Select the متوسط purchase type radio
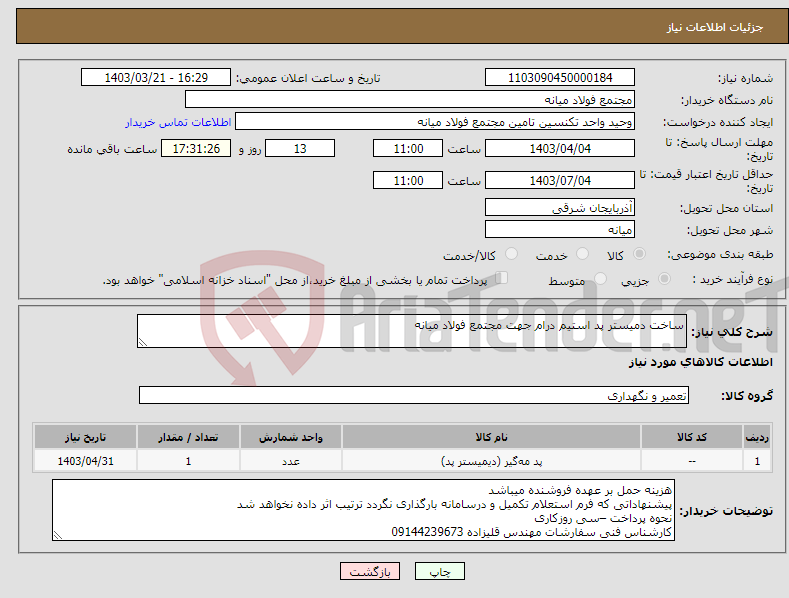This screenshot has width=789, height=598. pos(600,278)
